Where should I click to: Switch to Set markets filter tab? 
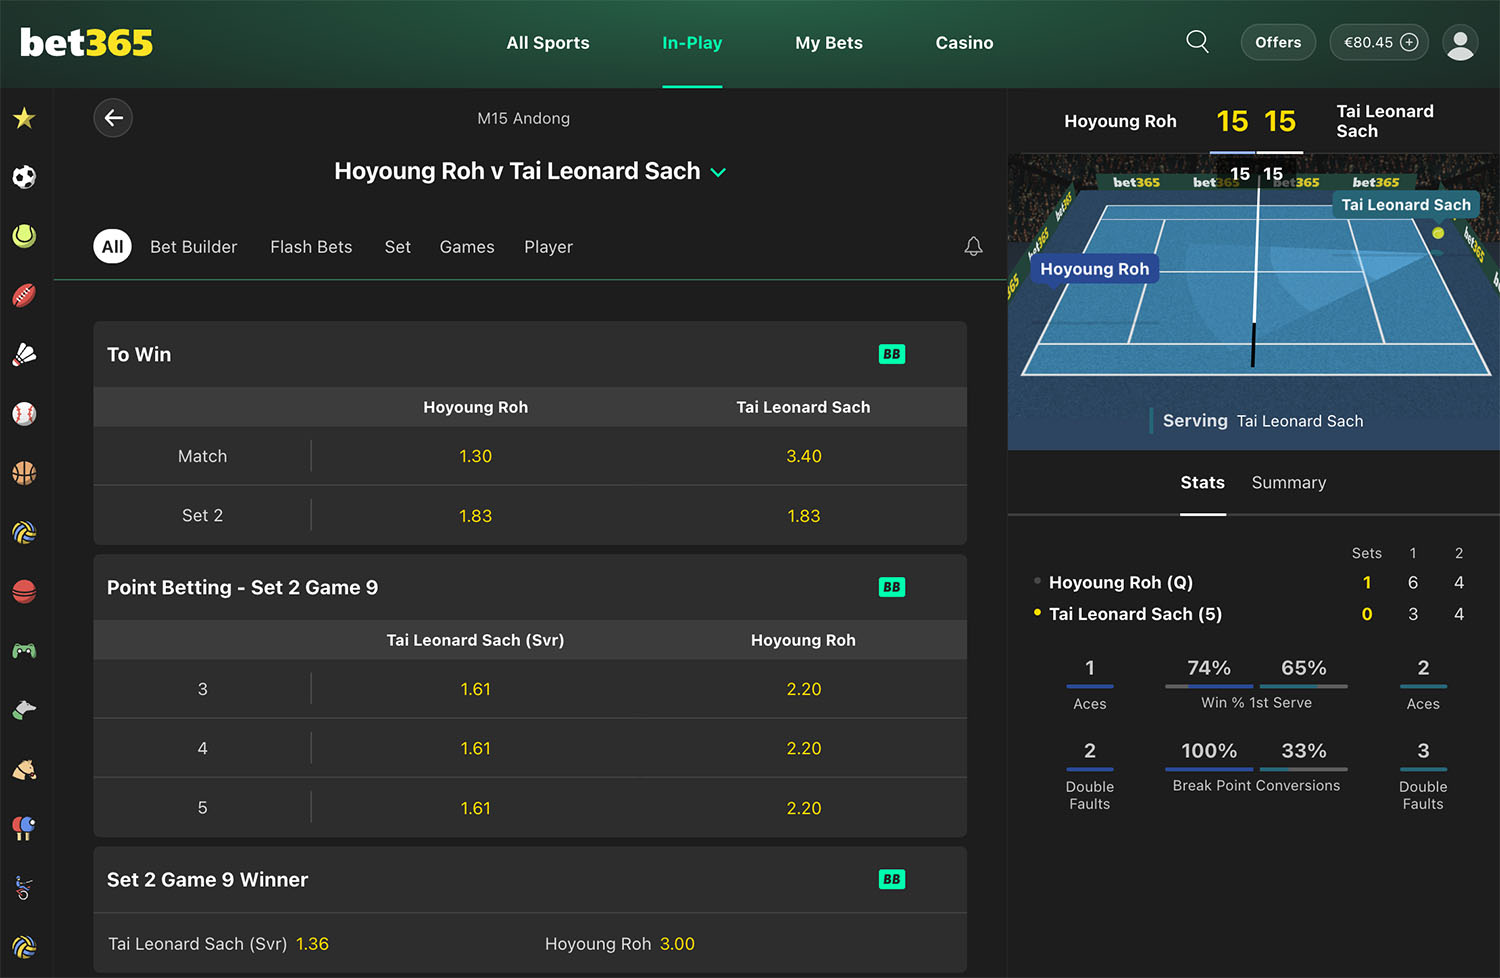398,247
